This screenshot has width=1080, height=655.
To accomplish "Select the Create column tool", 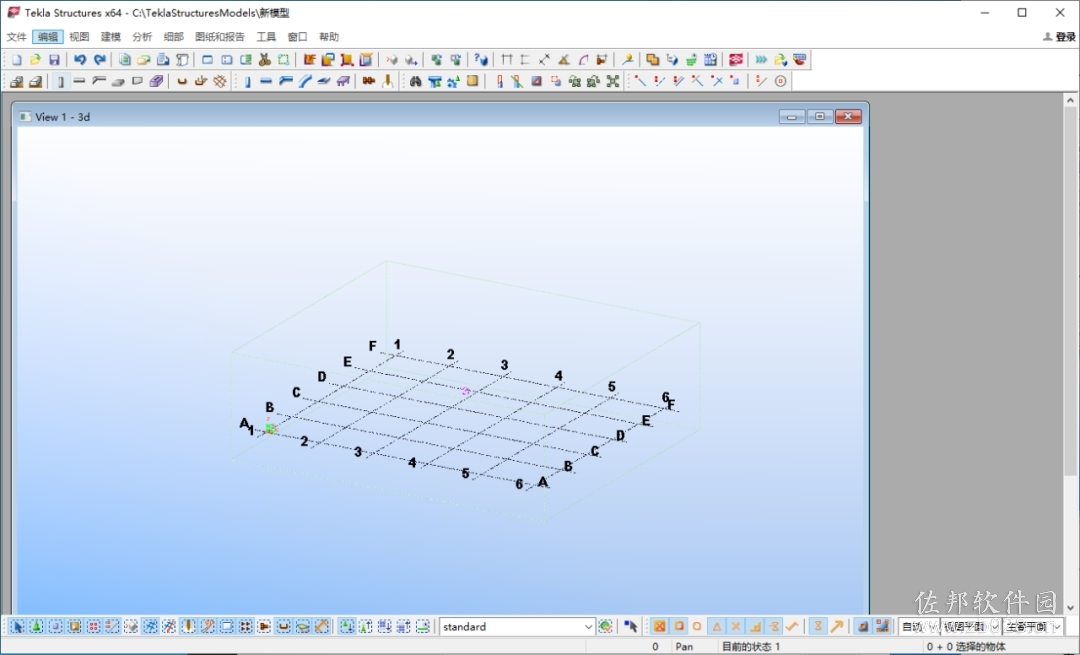I will click(x=247, y=81).
